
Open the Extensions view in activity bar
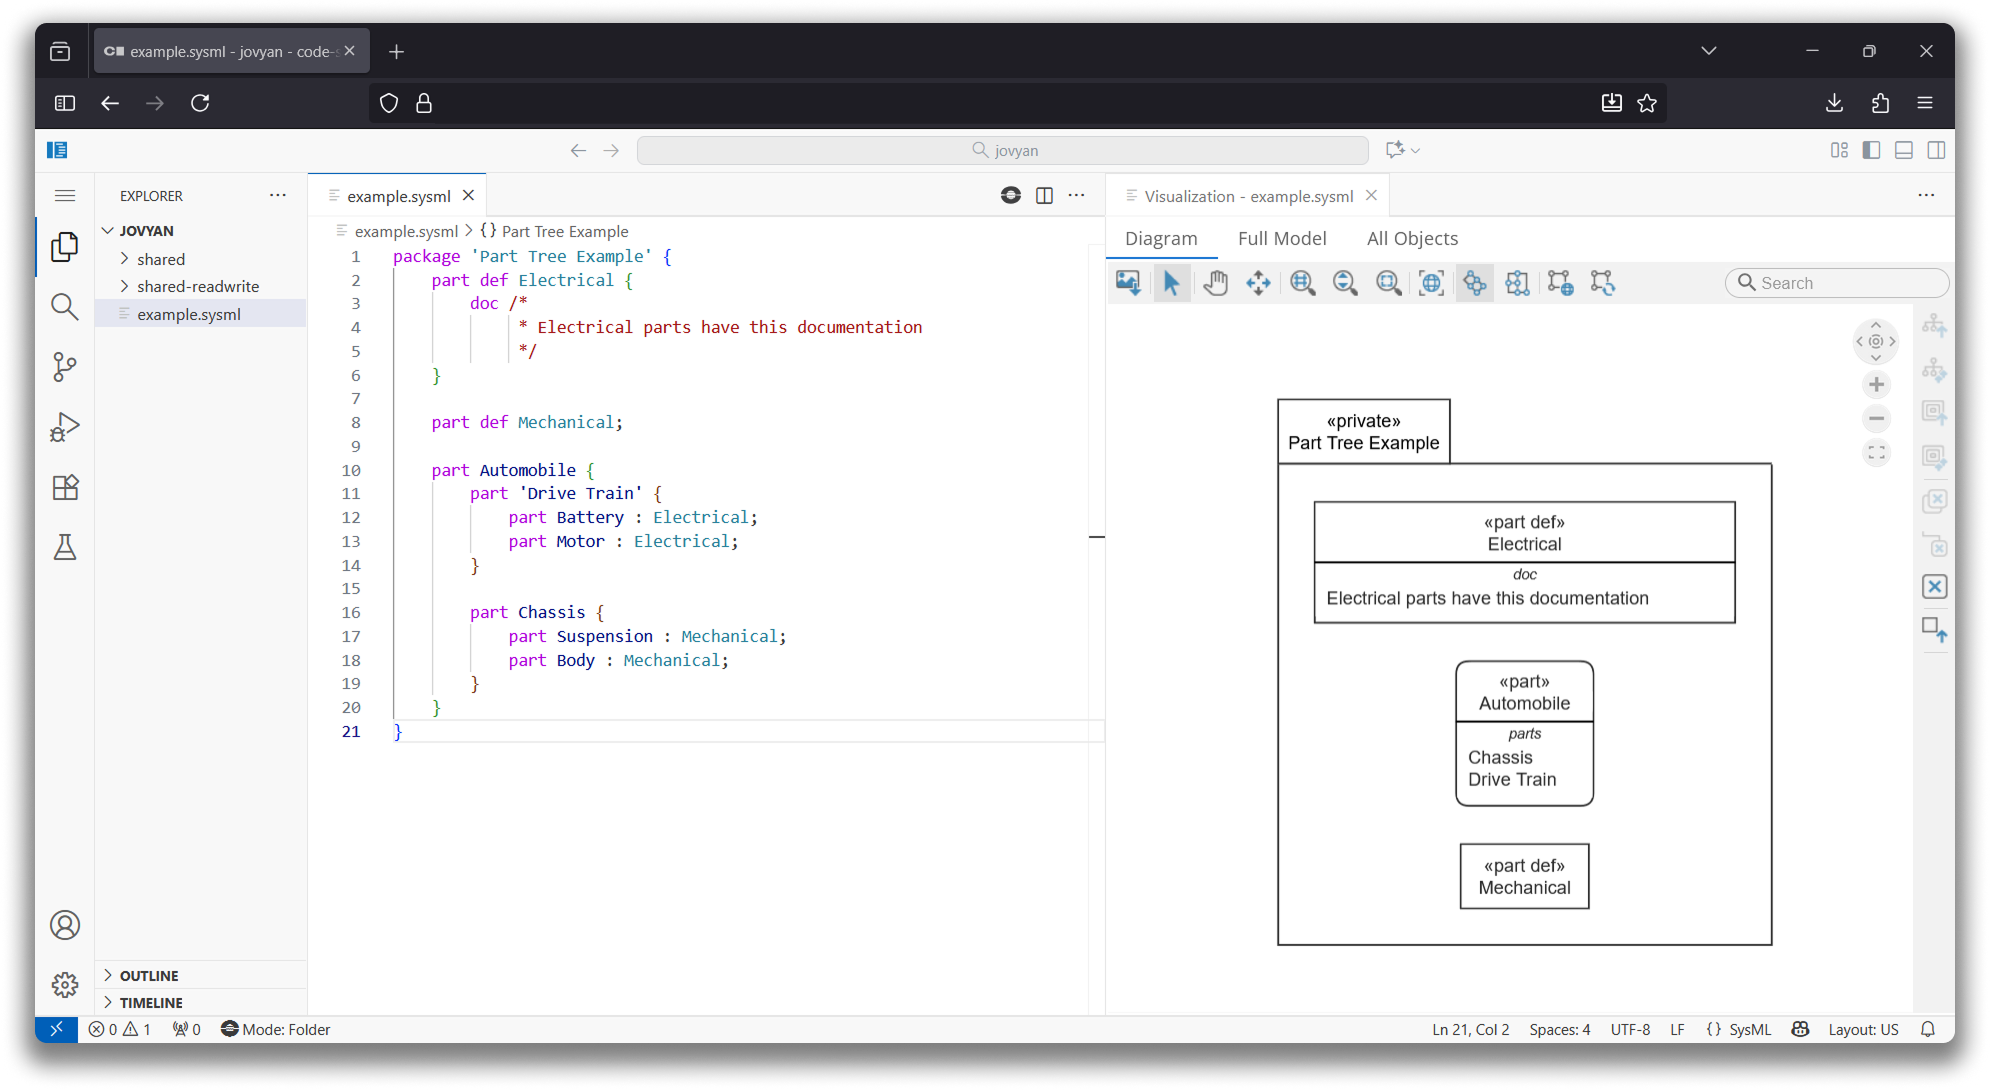tap(65, 488)
